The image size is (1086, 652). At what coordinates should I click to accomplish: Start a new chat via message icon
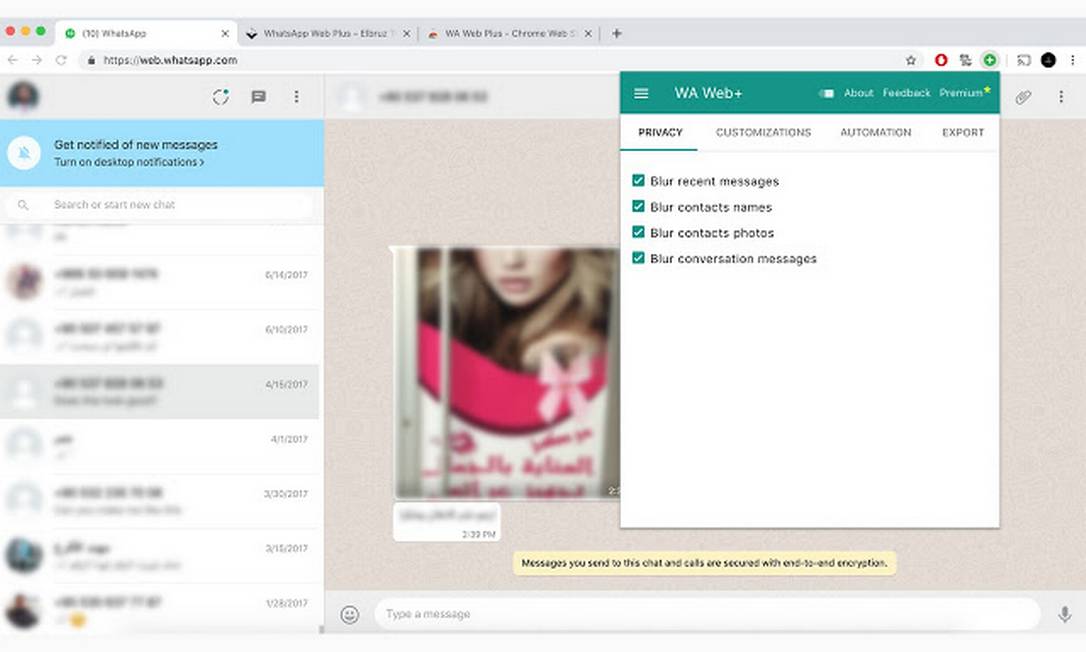[259, 97]
